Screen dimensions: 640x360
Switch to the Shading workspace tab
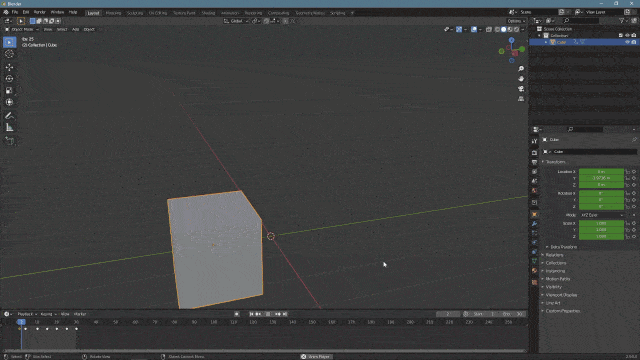click(208, 13)
